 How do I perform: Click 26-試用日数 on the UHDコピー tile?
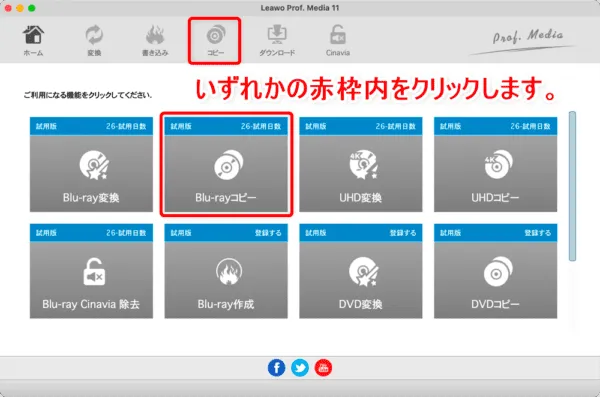coord(530,126)
